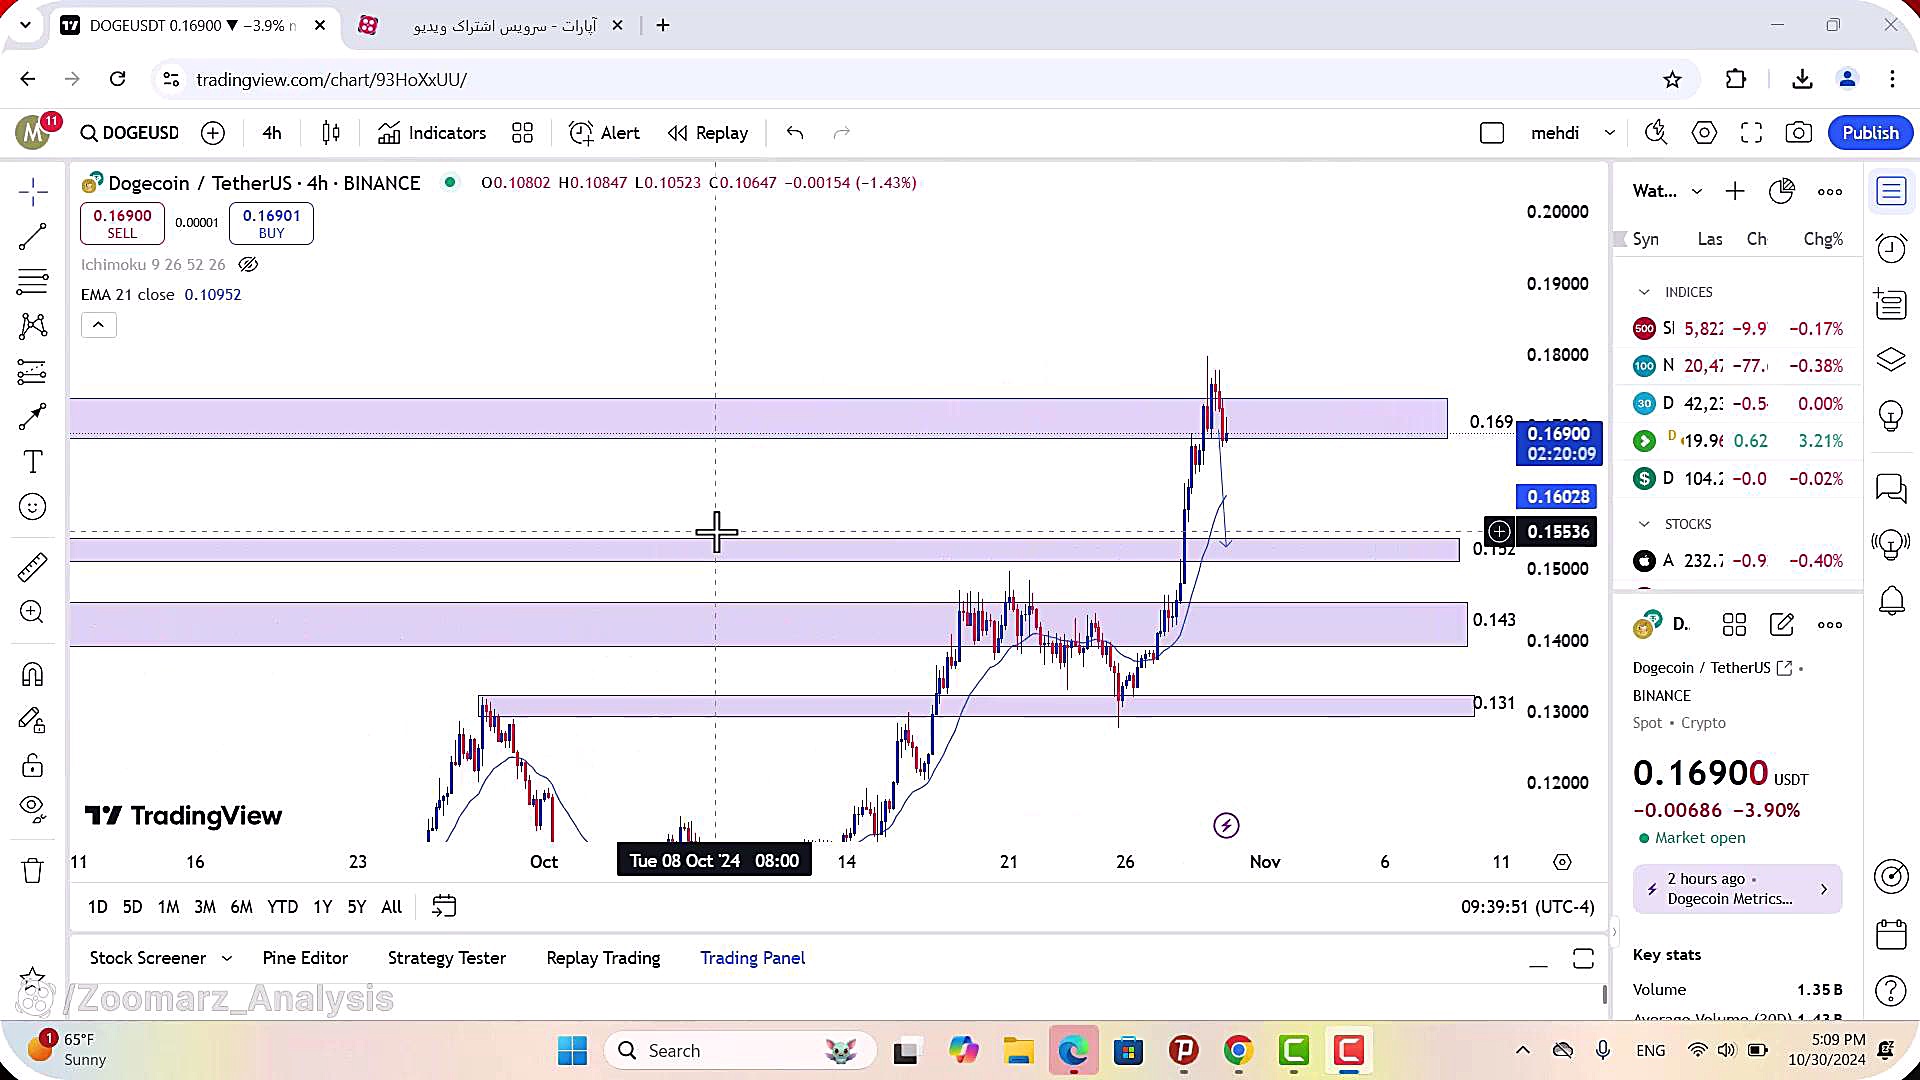Viewport: 1920px width, 1080px height.
Task: Toggle Ichimoku indicator visibility
Action: coord(248,265)
